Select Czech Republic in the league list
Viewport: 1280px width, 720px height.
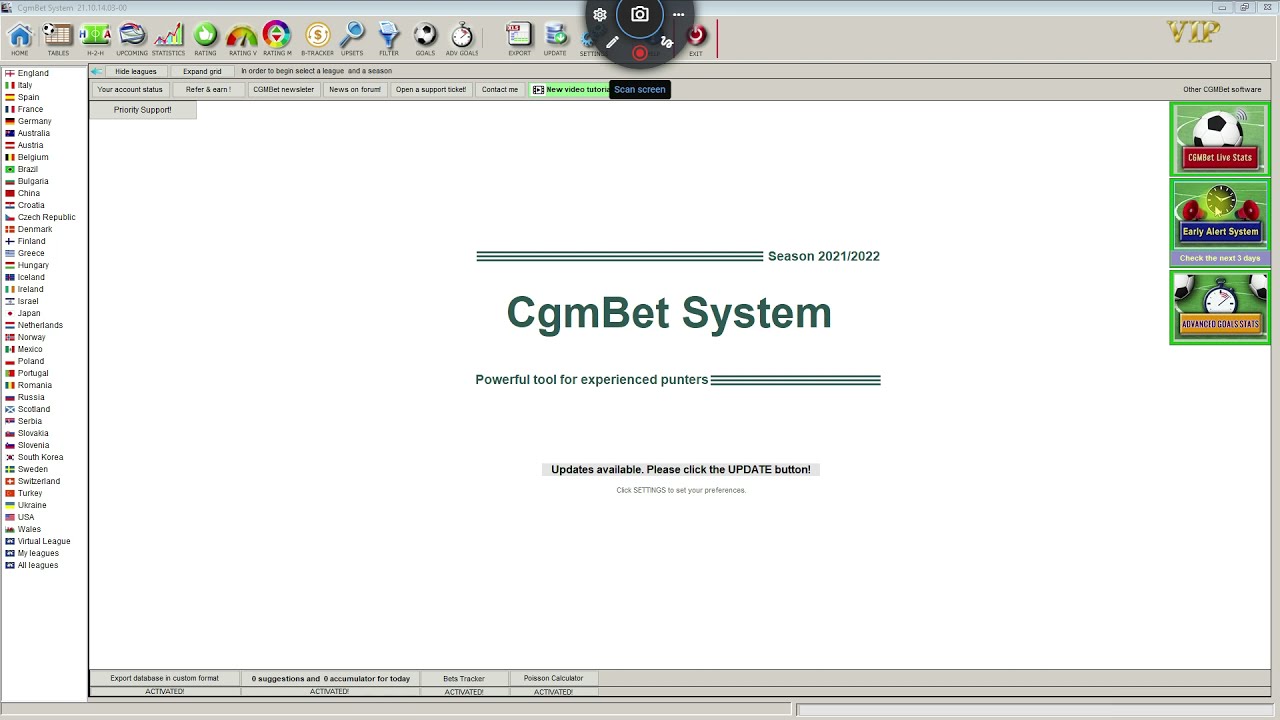[x=46, y=217]
